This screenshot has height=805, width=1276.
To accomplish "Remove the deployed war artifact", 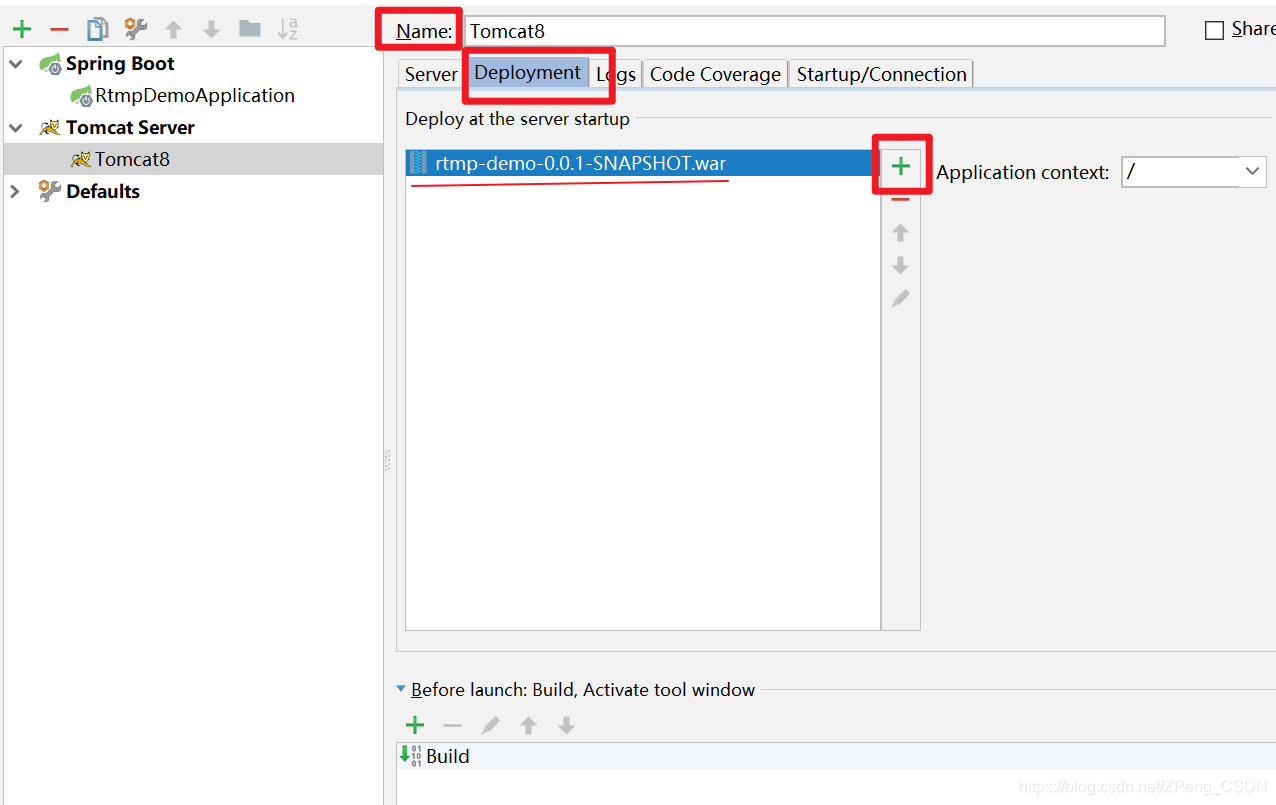I will [899, 199].
